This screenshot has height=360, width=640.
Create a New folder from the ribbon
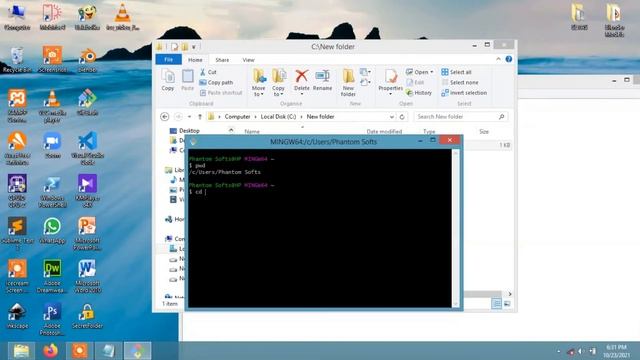348,82
